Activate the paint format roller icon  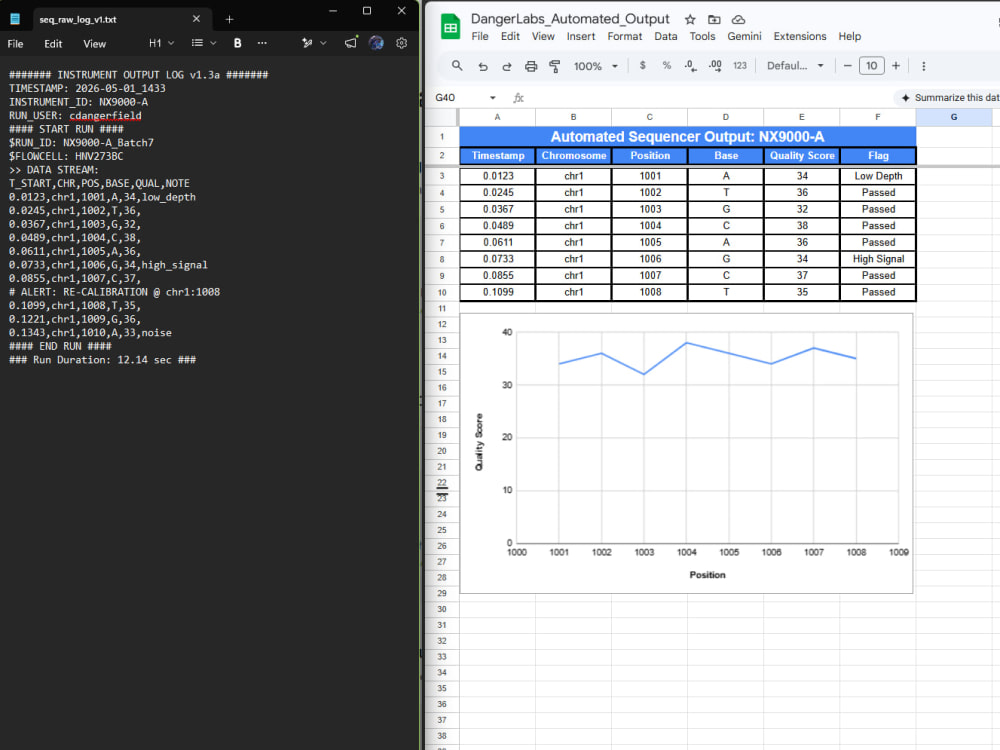pyautogui.click(x=555, y=66)
